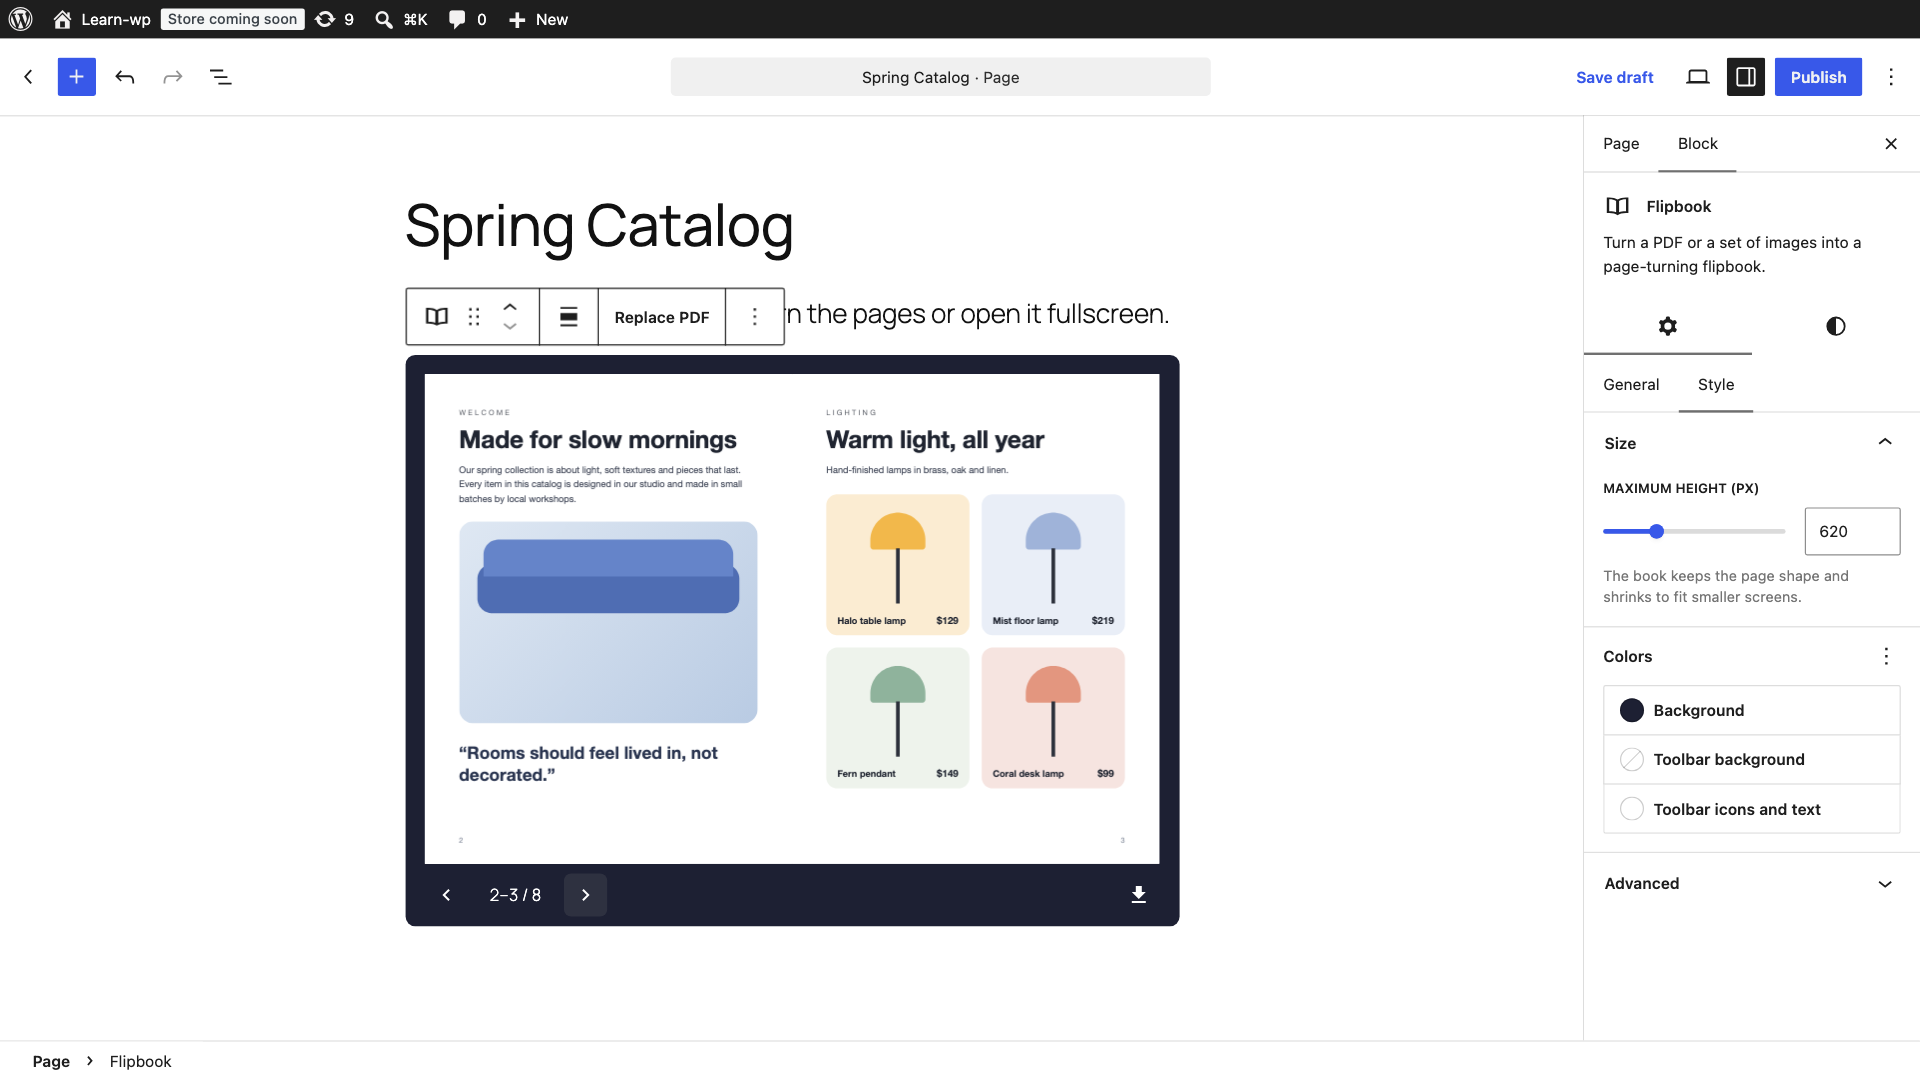Open the document overview list
This screenshot has height=1080, width=1920.
[221, 77]
